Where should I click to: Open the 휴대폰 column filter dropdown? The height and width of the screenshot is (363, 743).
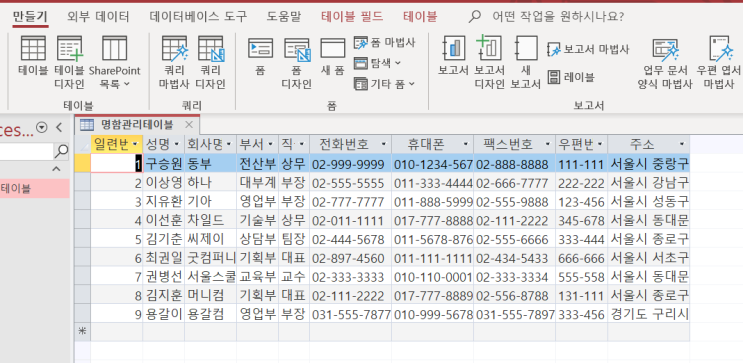(466, 144)
